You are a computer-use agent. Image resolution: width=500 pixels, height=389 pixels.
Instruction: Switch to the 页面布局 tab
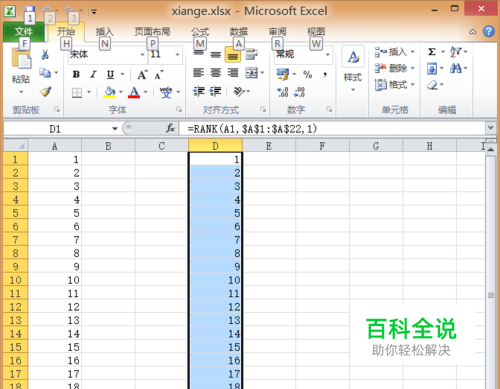152,32
